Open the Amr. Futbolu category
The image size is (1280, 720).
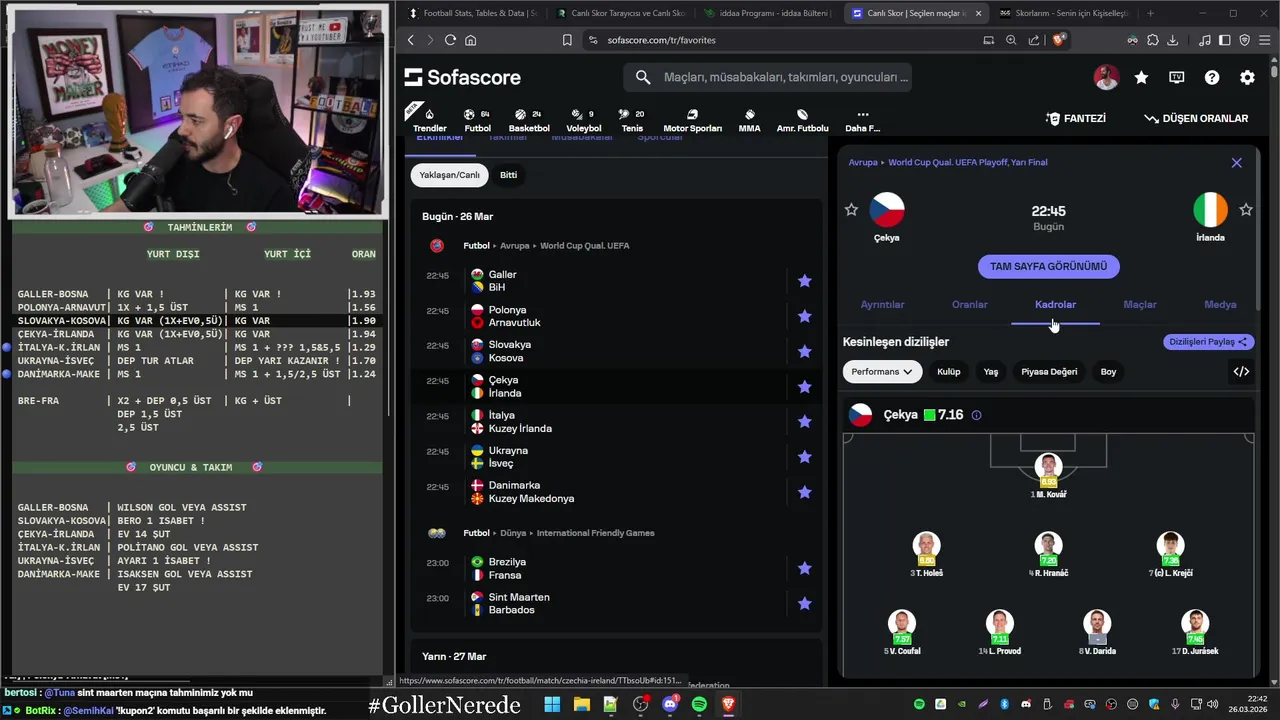[802, 120]
